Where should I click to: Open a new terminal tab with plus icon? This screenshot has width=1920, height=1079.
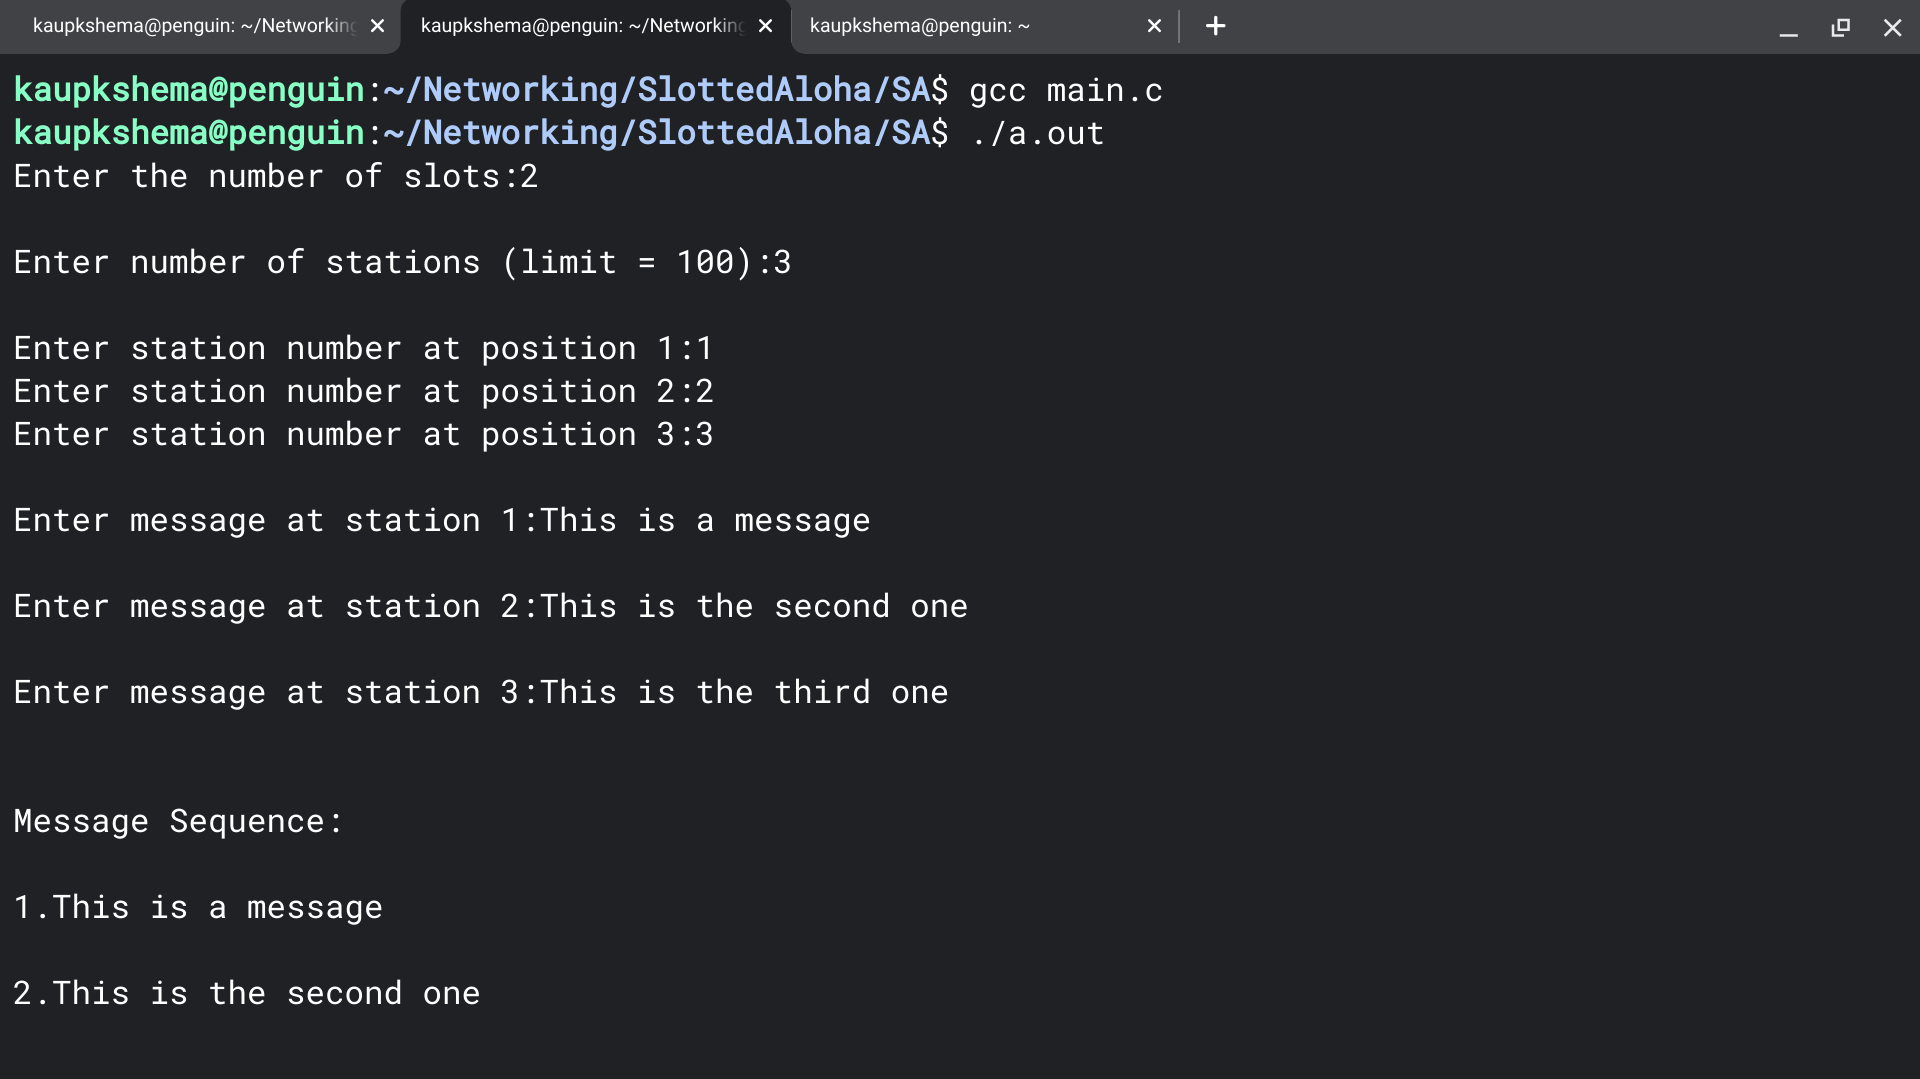1215,26
